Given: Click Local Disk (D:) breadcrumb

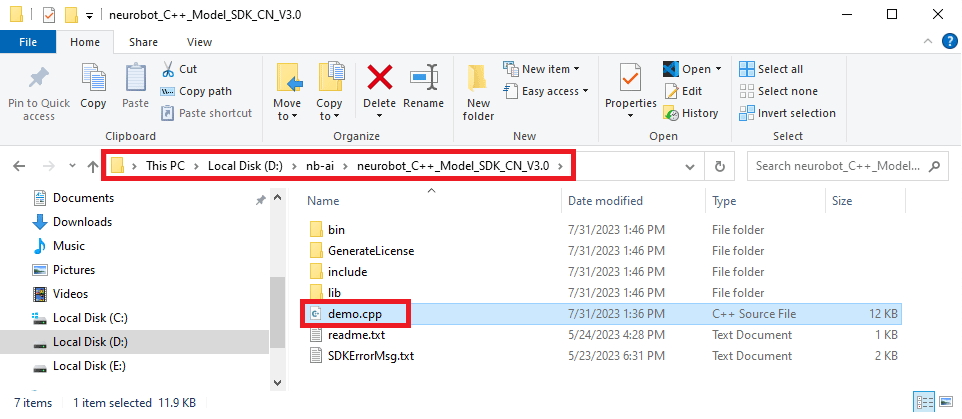Looking at the screenshot, I should coord(245,166).
